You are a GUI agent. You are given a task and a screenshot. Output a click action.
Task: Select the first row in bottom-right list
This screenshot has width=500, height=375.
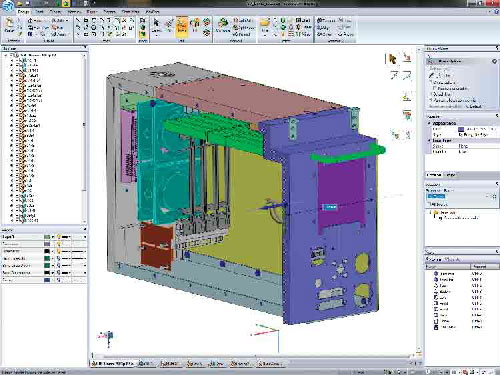[x=461, y=274]
